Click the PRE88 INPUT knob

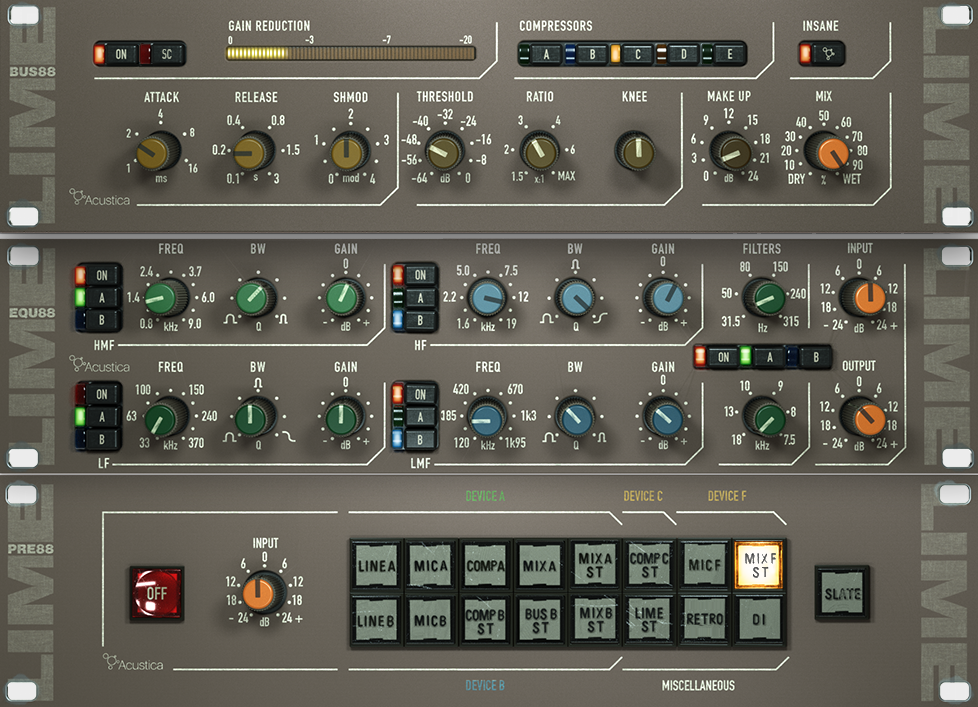click(263, 593)
